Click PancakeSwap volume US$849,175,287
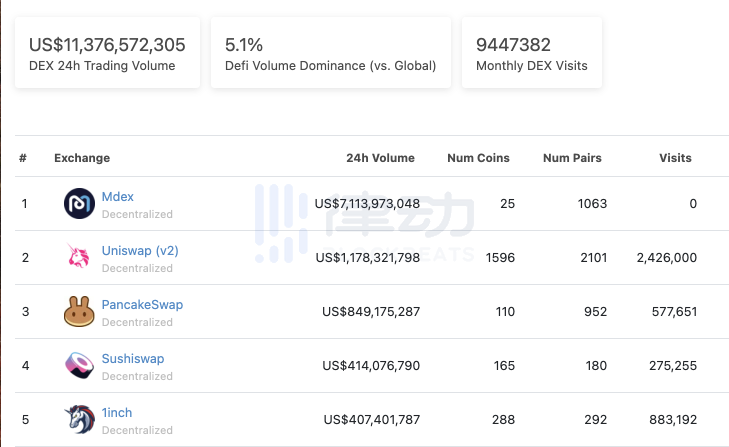The width and height of the screenshot is (729, 447). [x=371, y=311]
